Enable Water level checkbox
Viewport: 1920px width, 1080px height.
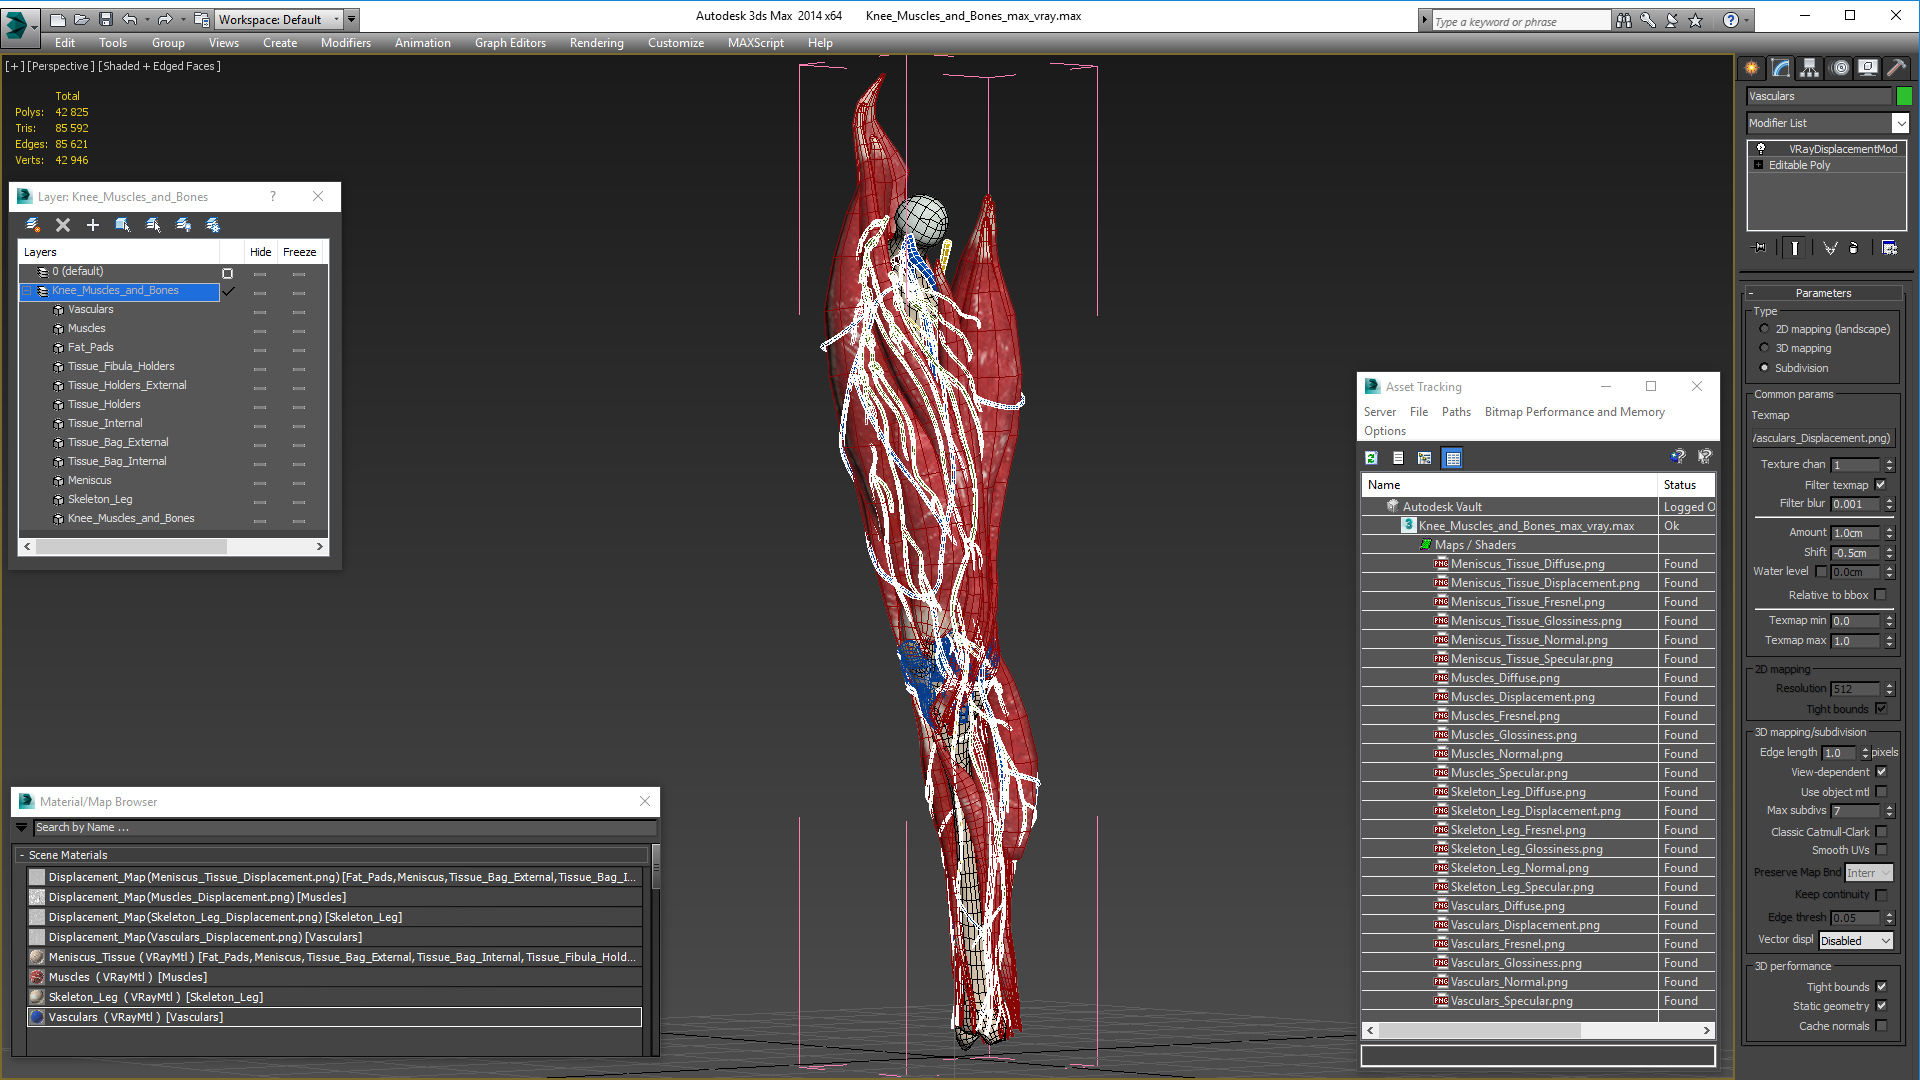tap(1821, 572)
